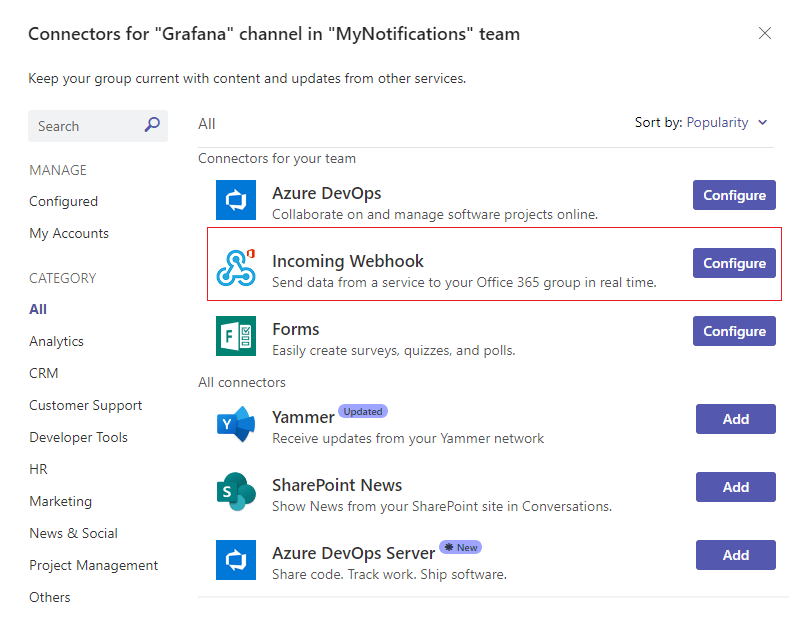Add the Yammer connector
Screen dimensions: 789x629
pos(735,419)
